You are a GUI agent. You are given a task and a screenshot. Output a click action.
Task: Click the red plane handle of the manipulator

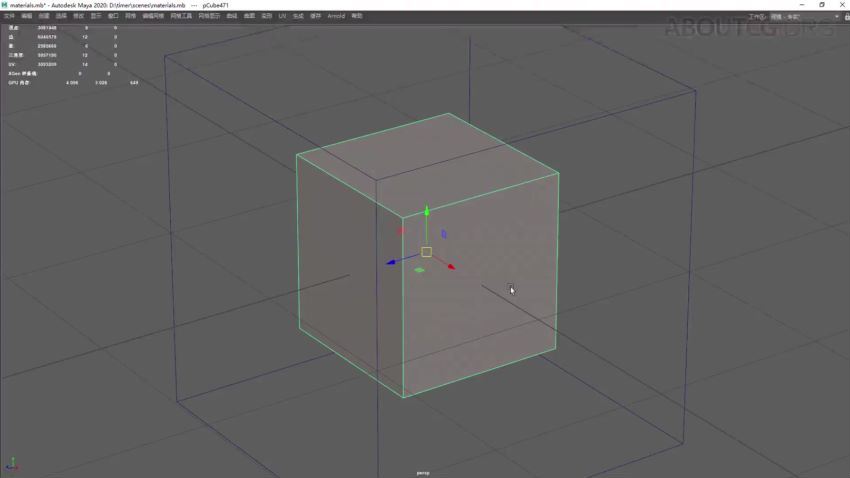[401, 231]
